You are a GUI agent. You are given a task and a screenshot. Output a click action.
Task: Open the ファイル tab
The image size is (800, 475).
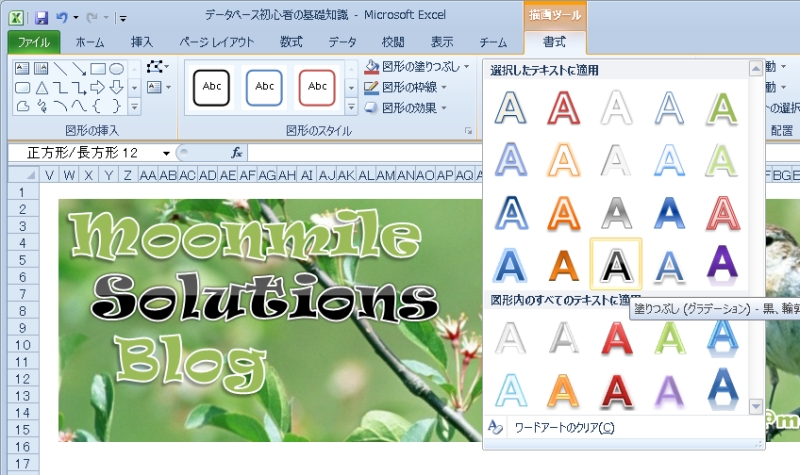[33, 42]
